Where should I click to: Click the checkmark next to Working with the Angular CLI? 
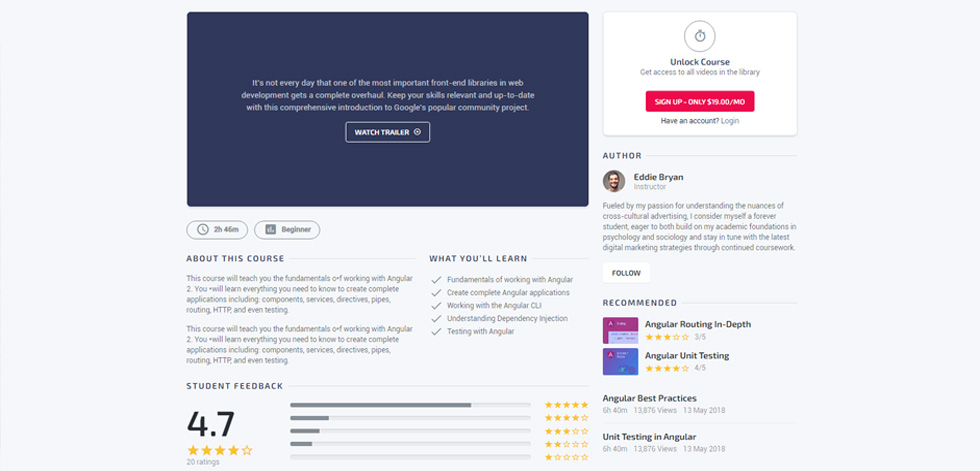point(436,306)
